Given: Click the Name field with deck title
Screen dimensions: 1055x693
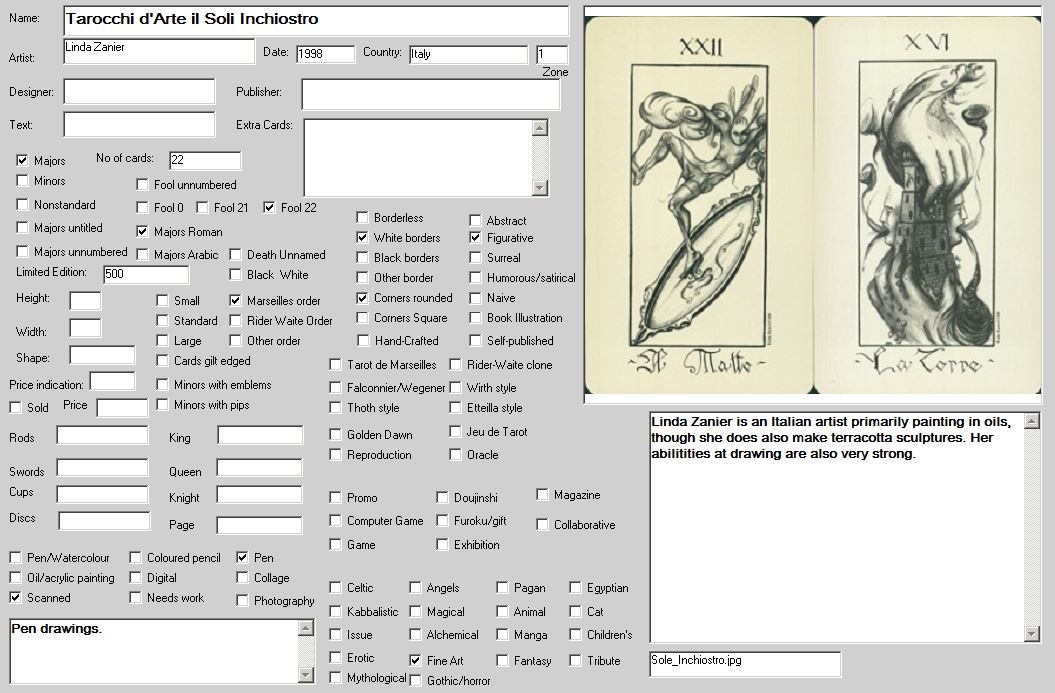Looking at the screenshot, I should 315,20.
